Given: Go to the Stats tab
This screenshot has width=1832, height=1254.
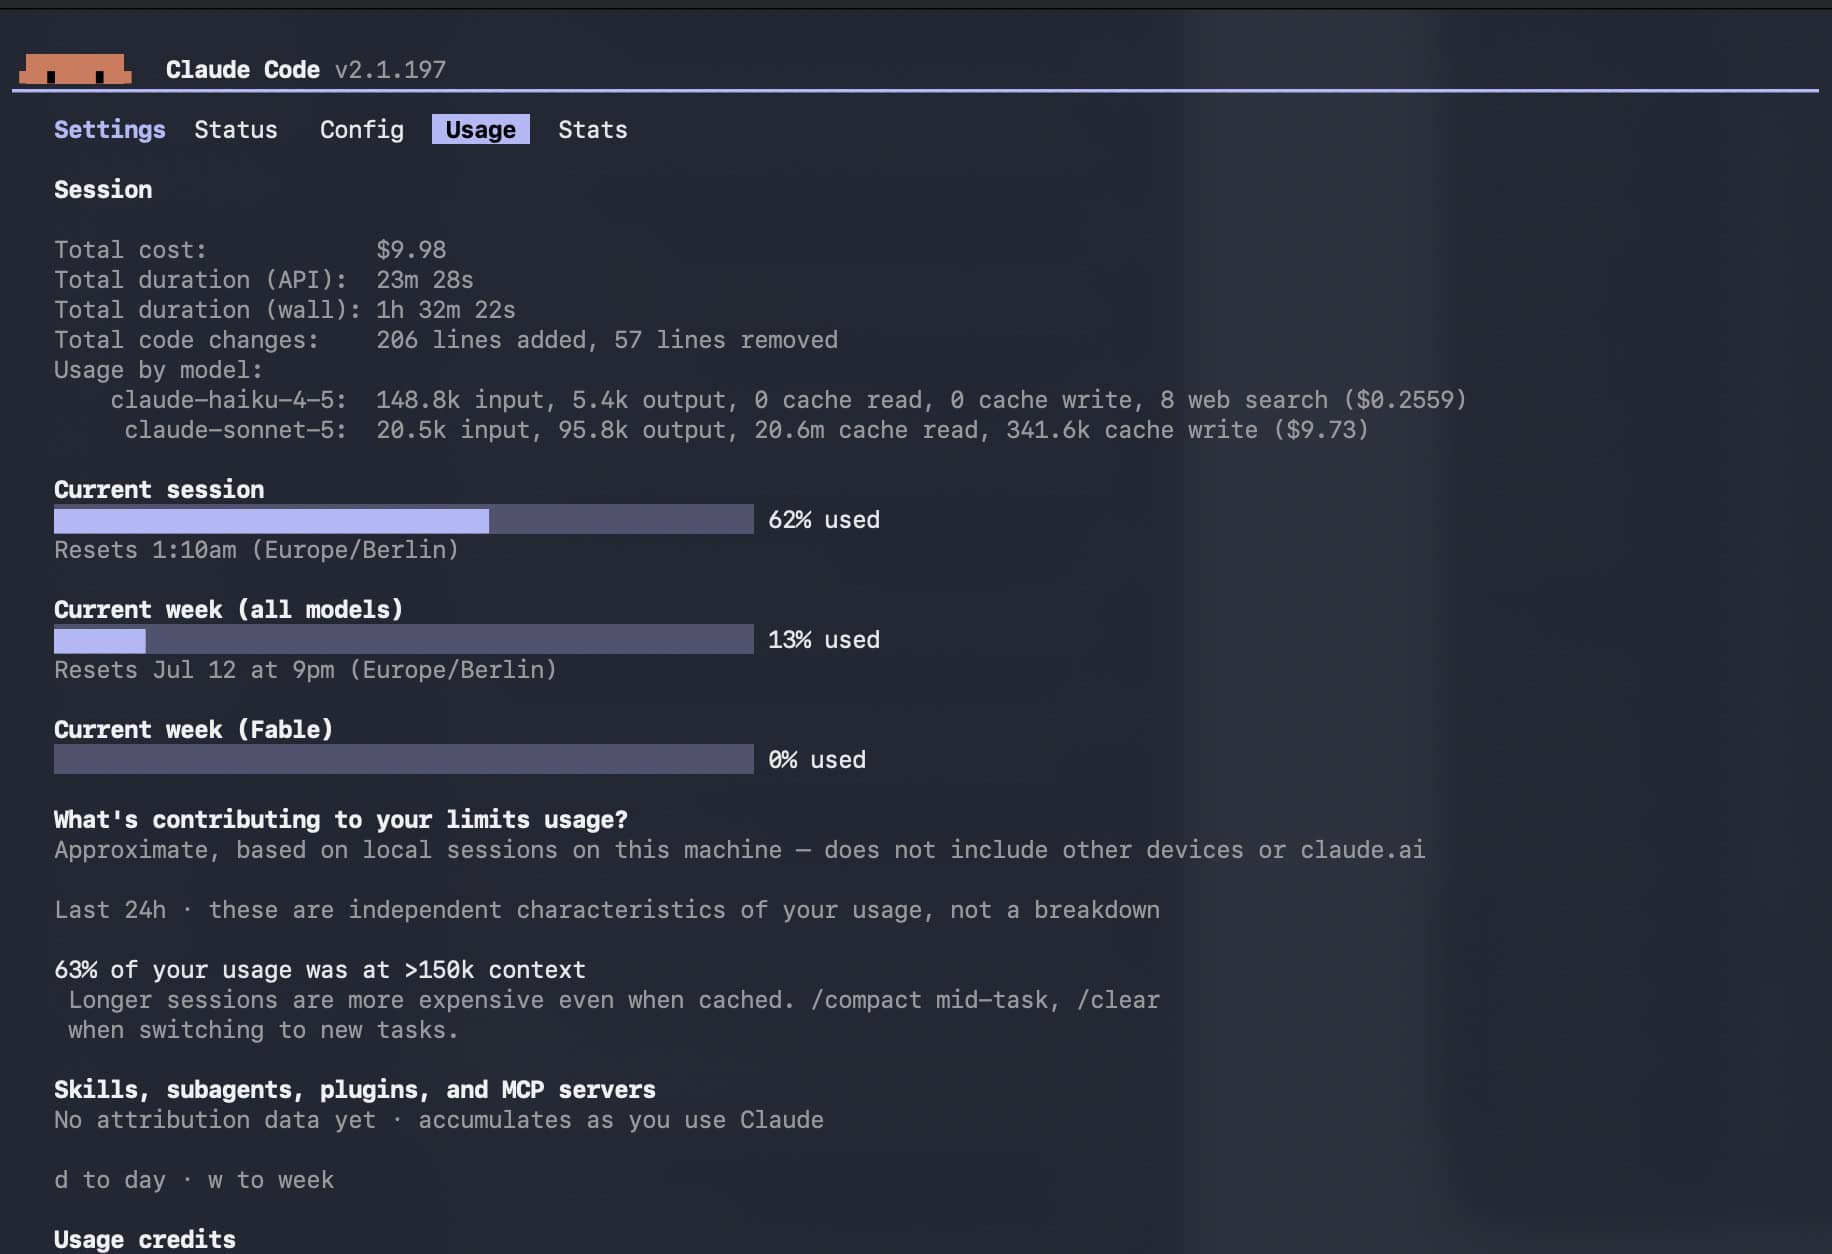Looking at the screenshot, I should tap(593, 130).
